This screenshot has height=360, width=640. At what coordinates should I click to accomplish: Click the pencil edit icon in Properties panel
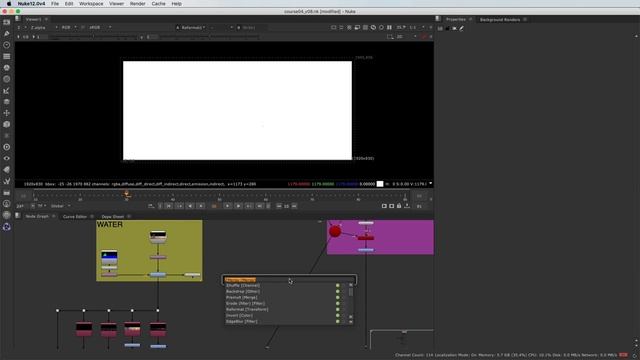462,28
